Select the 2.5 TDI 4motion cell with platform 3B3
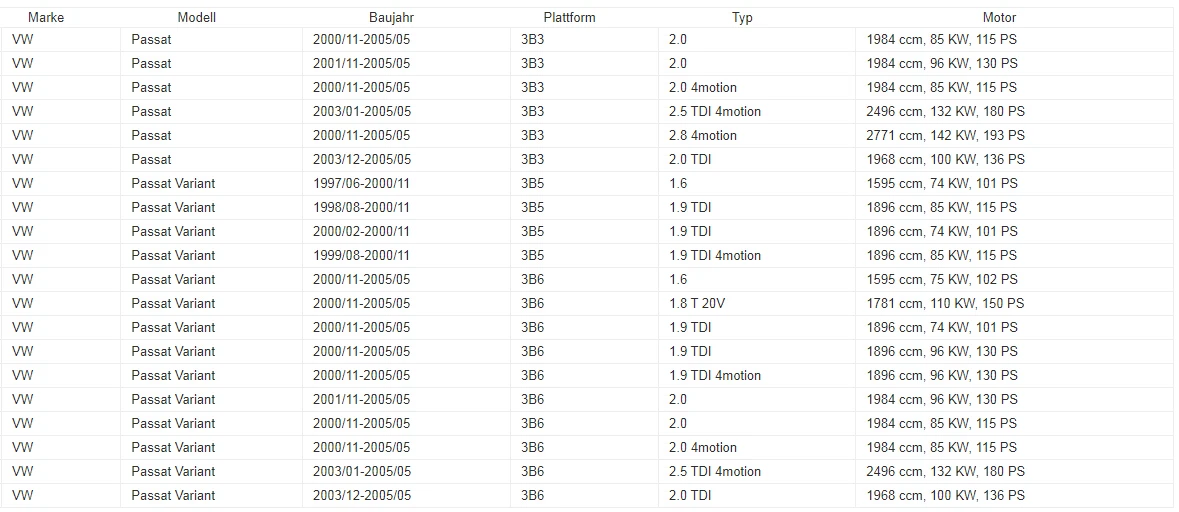This screenshot has height=512, width=1179. 757,111
